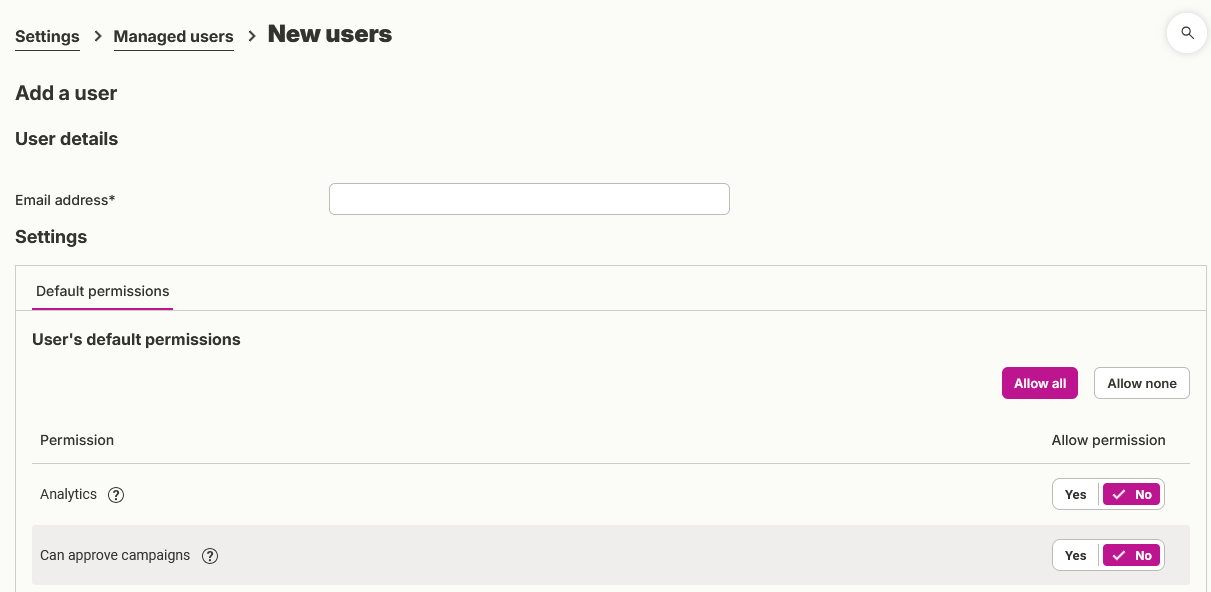Click the Allow all button
The width and height of the screenshot is (1211, 592).
coord(1040,383)
